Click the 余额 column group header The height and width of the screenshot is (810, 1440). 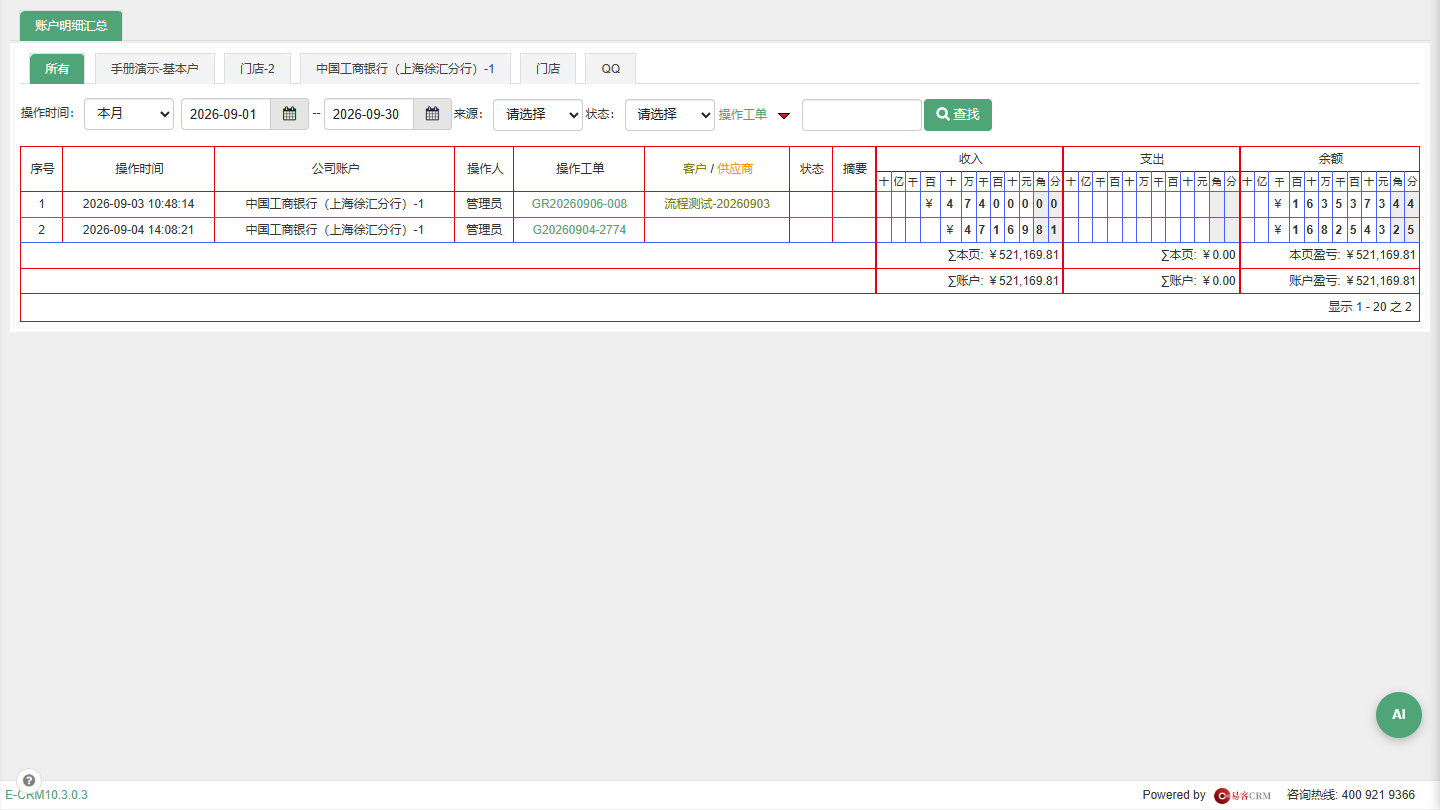click(1330, 159)
